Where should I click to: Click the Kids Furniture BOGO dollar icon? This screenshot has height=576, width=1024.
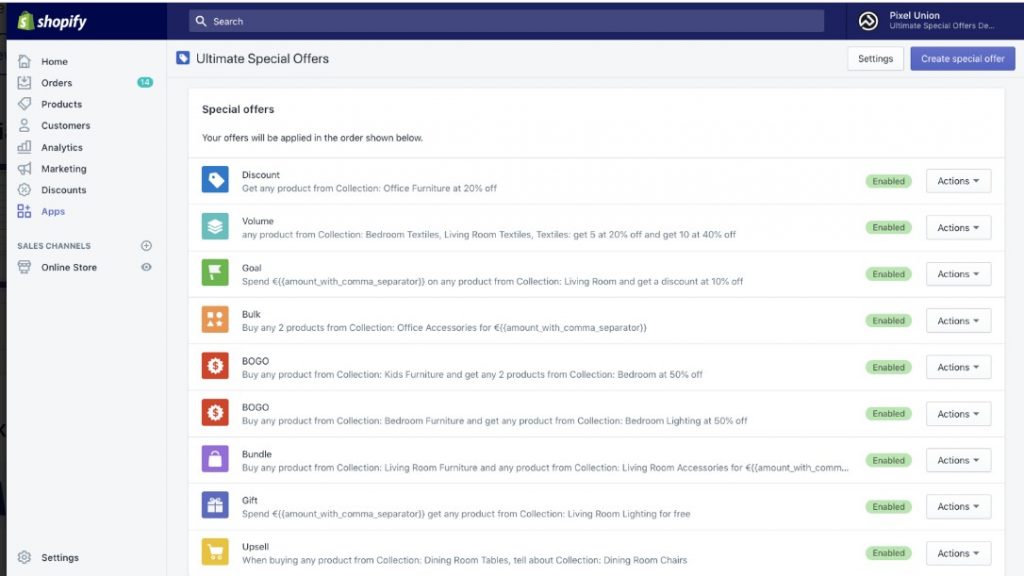[x=215, y=366]
